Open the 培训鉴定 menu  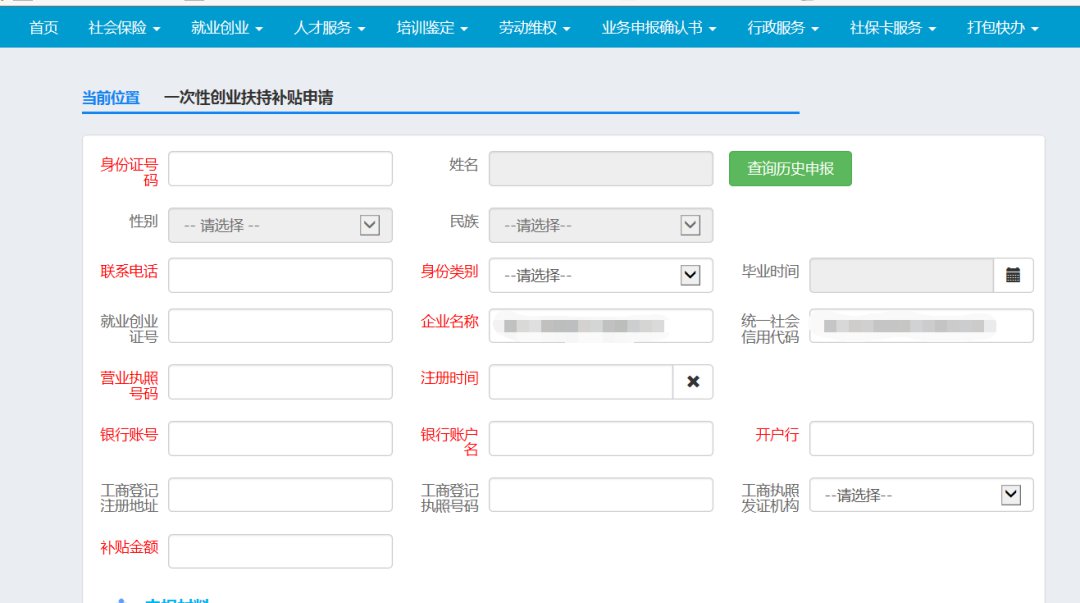(432, 28)
